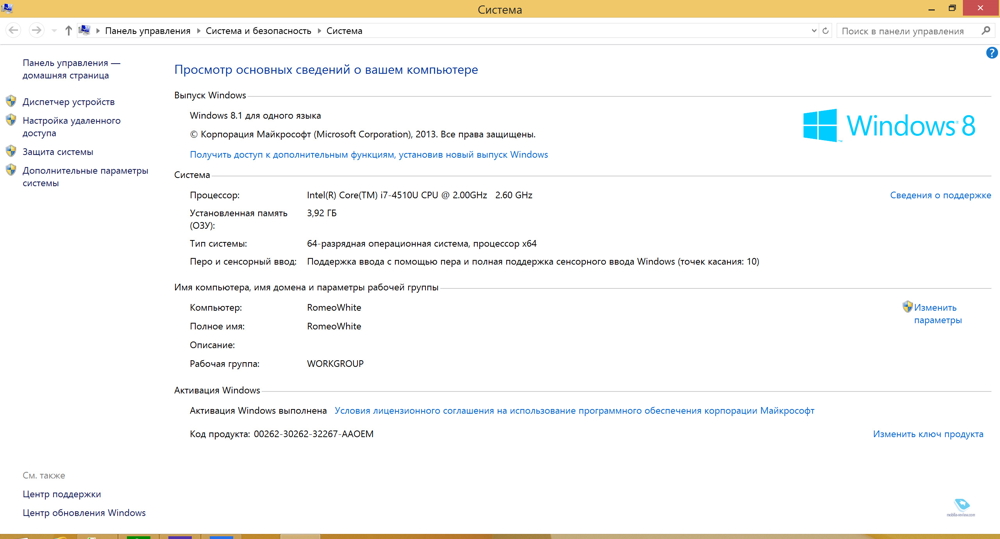Expand the arrow after Панель управления breadcrumb

(198, 31)
